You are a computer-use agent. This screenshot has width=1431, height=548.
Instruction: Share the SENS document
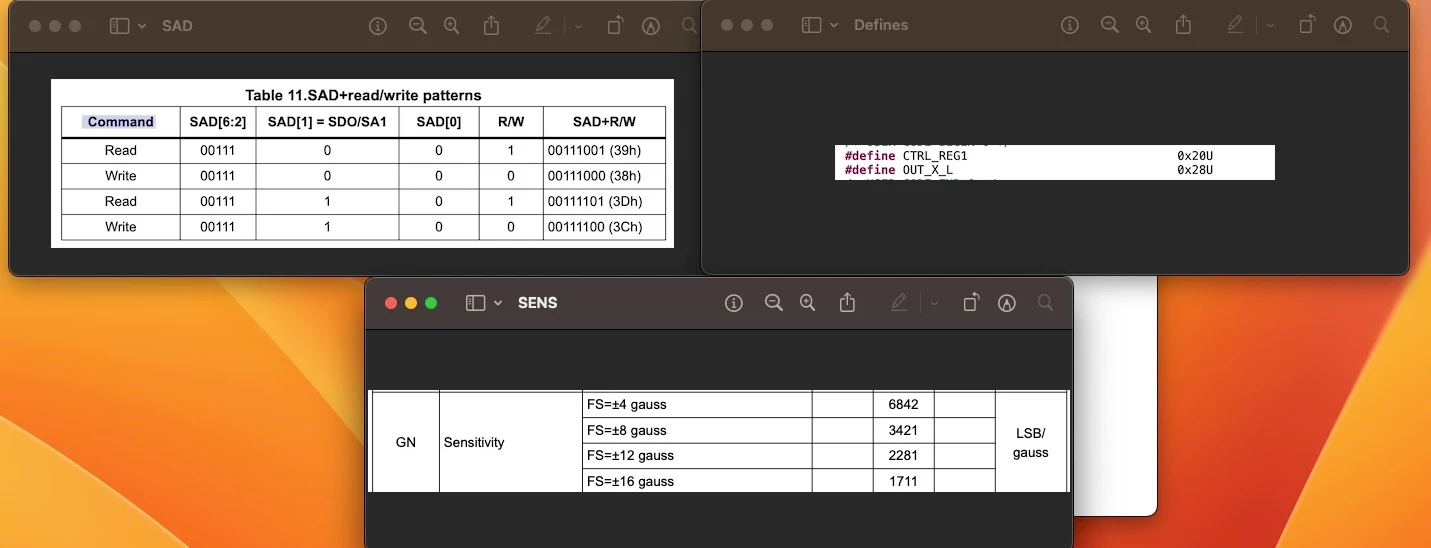(847, 302)
